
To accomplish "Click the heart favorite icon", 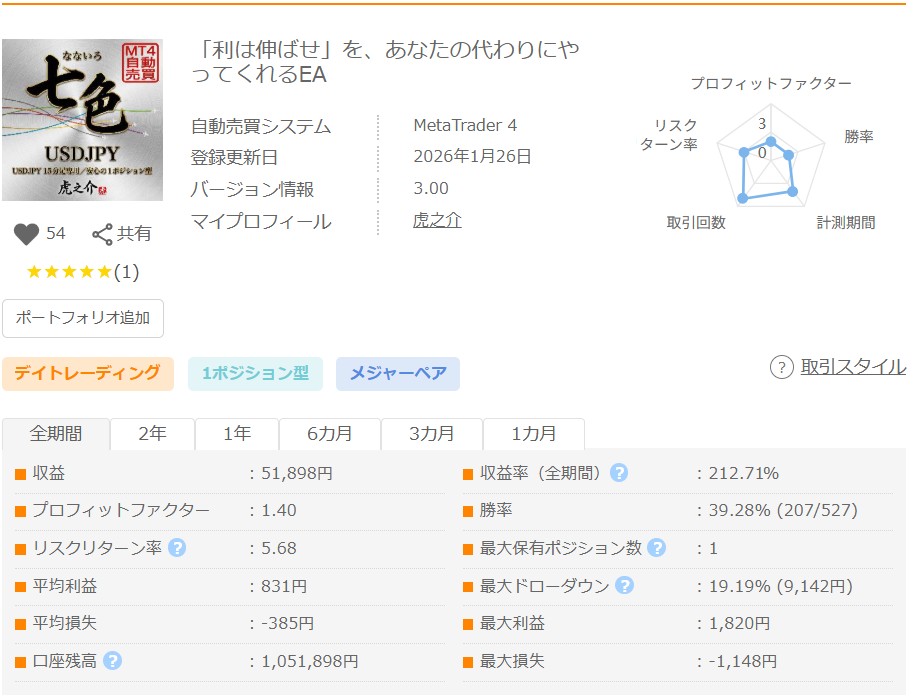I will (x=26, y=234).
